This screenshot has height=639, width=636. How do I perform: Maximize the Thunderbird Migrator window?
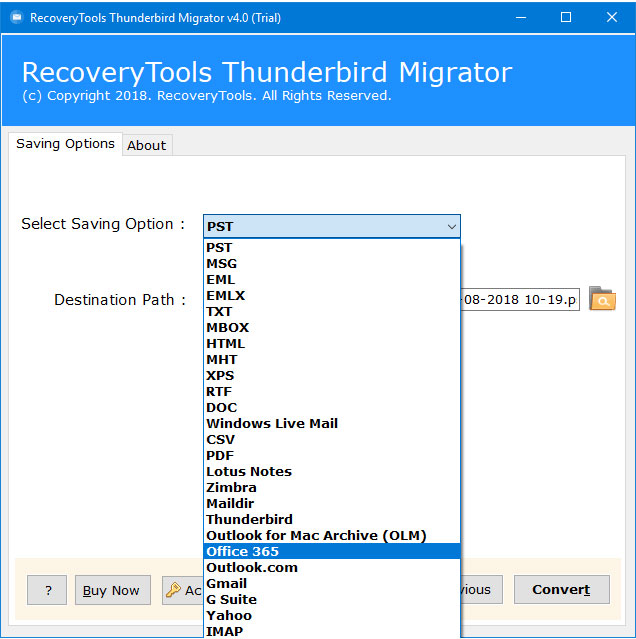(566, 17)
